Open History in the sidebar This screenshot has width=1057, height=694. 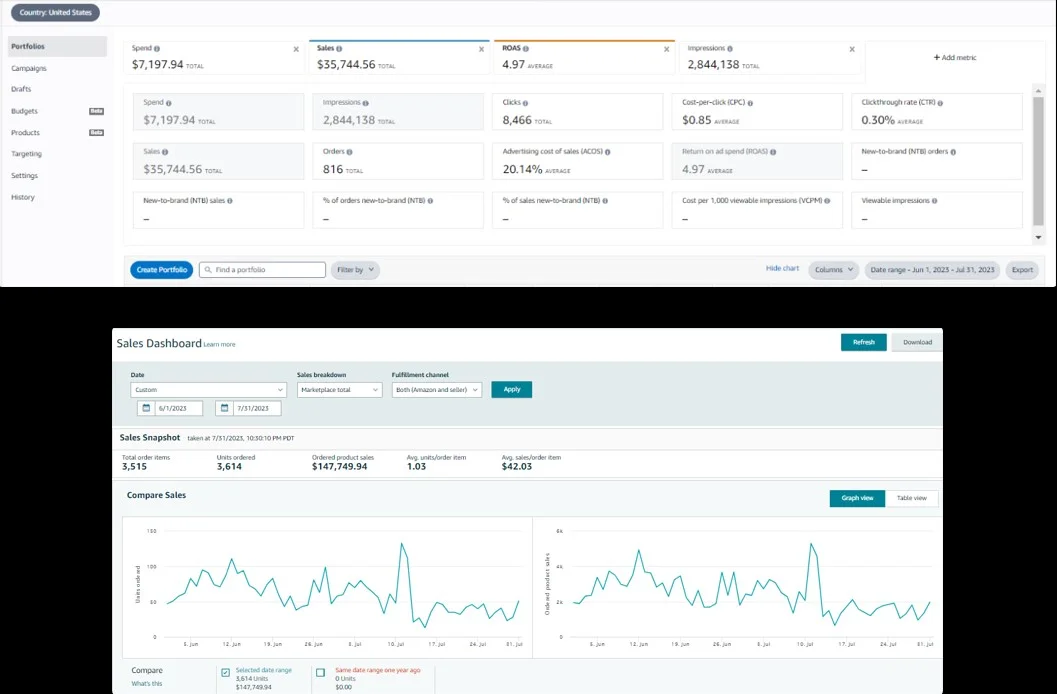(23, 197)
